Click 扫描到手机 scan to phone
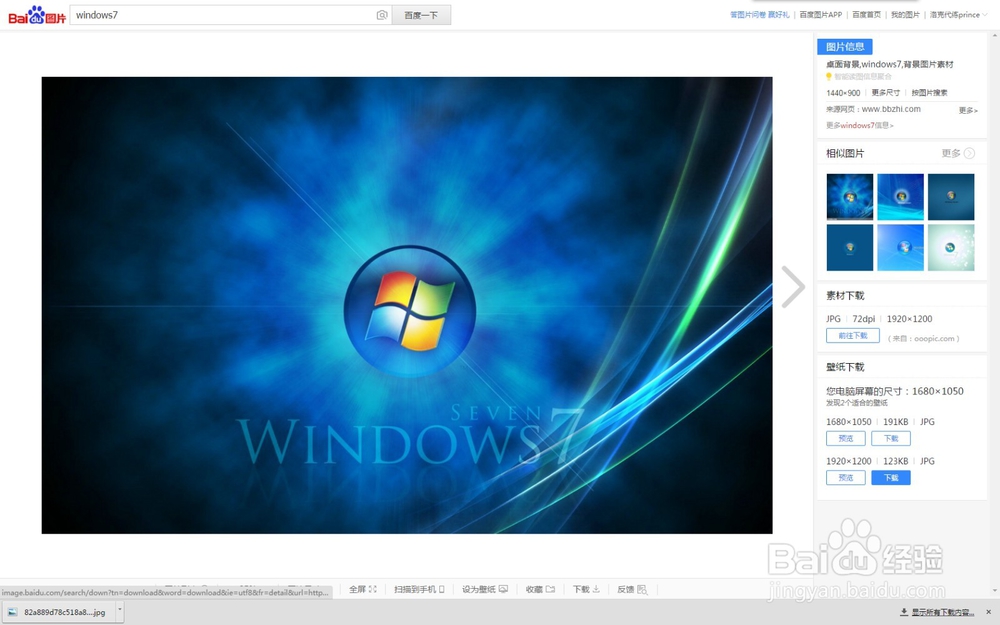 [x=419, y=589]
